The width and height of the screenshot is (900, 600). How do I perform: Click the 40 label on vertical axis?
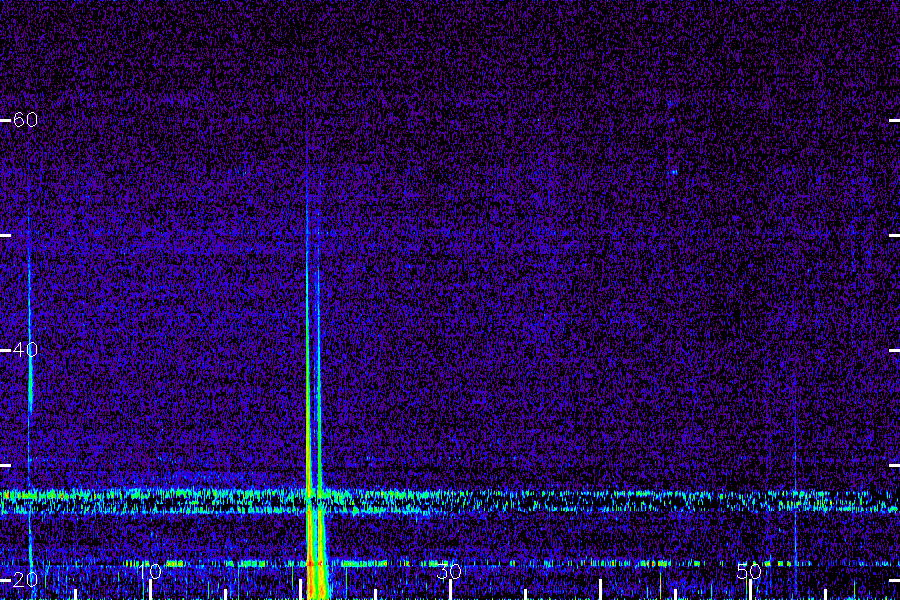pos(25,349)
